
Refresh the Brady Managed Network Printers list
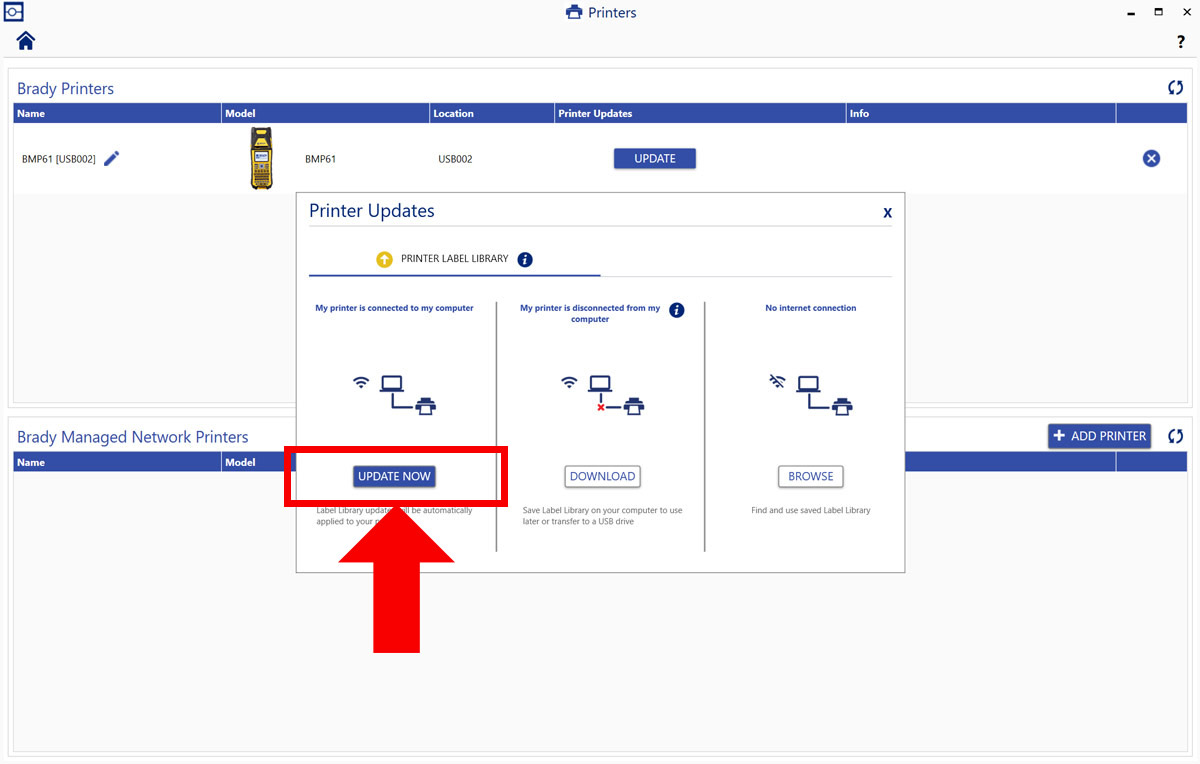1175,436
